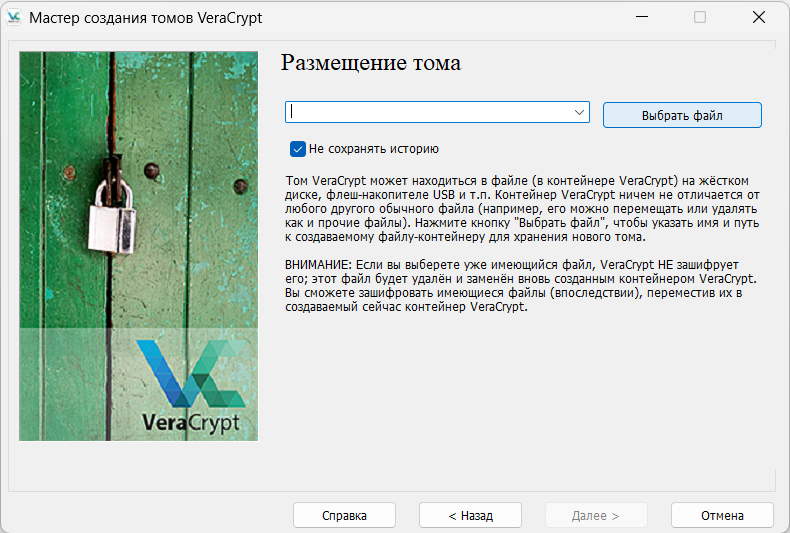Click the paragraph starting "Том VeraCrypt может"
The image size is (790, 533).
(522, 209)
